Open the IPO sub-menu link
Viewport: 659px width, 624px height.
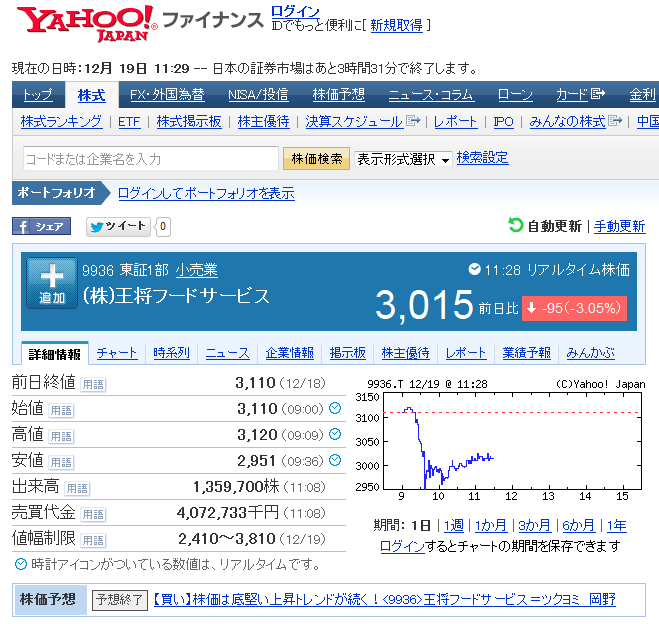pos(503,122)
